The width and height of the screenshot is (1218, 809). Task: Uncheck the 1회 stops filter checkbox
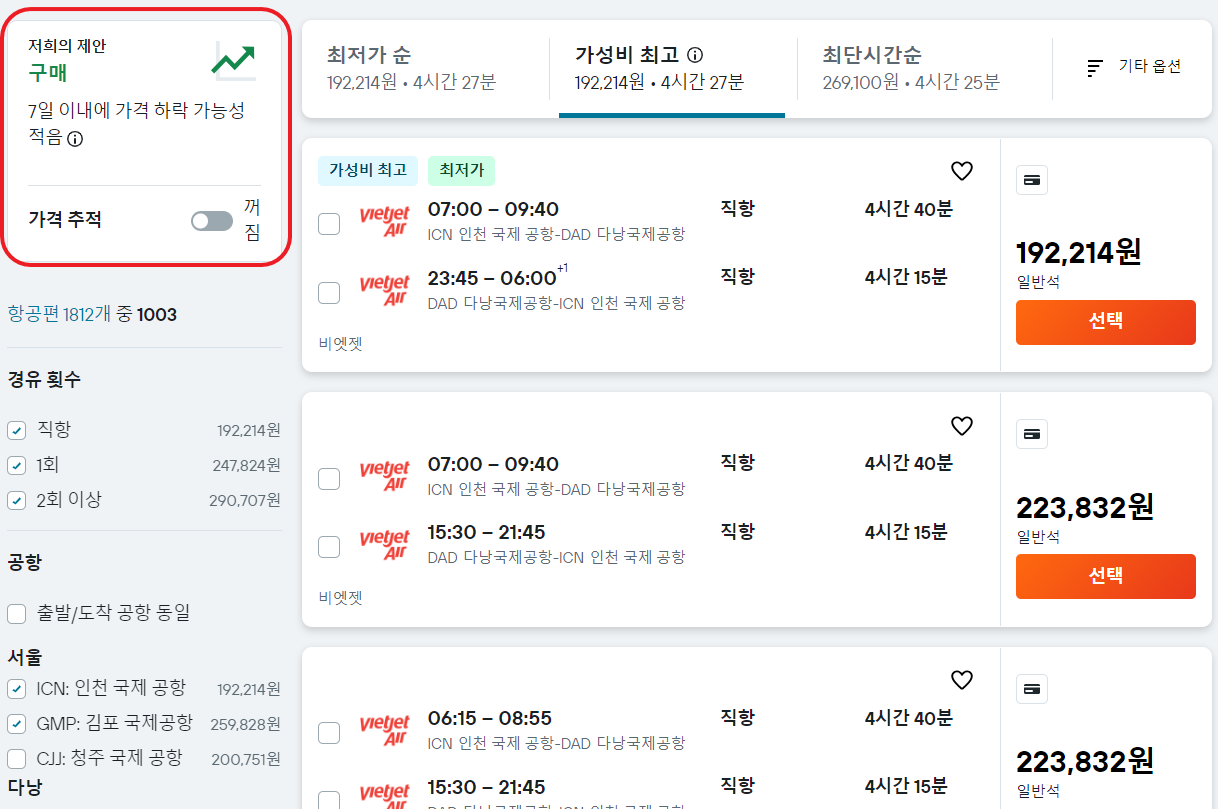[15, 465]
